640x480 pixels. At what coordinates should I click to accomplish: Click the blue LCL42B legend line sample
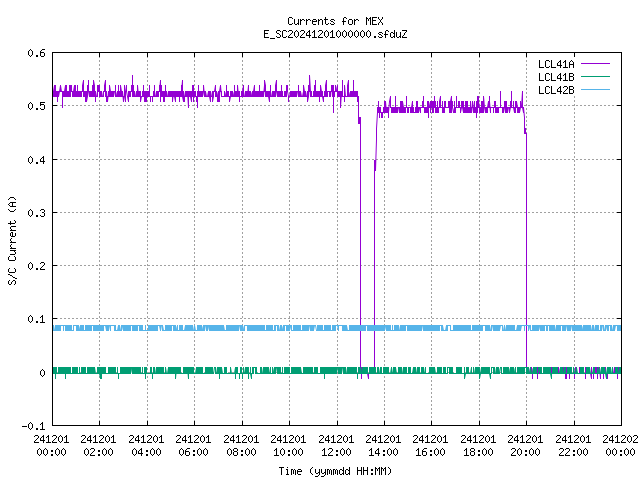[x=595, y=89]
